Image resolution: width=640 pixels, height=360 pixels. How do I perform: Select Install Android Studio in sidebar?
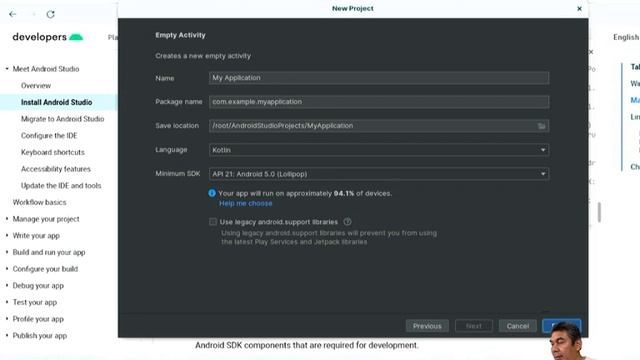pos(56,102)
